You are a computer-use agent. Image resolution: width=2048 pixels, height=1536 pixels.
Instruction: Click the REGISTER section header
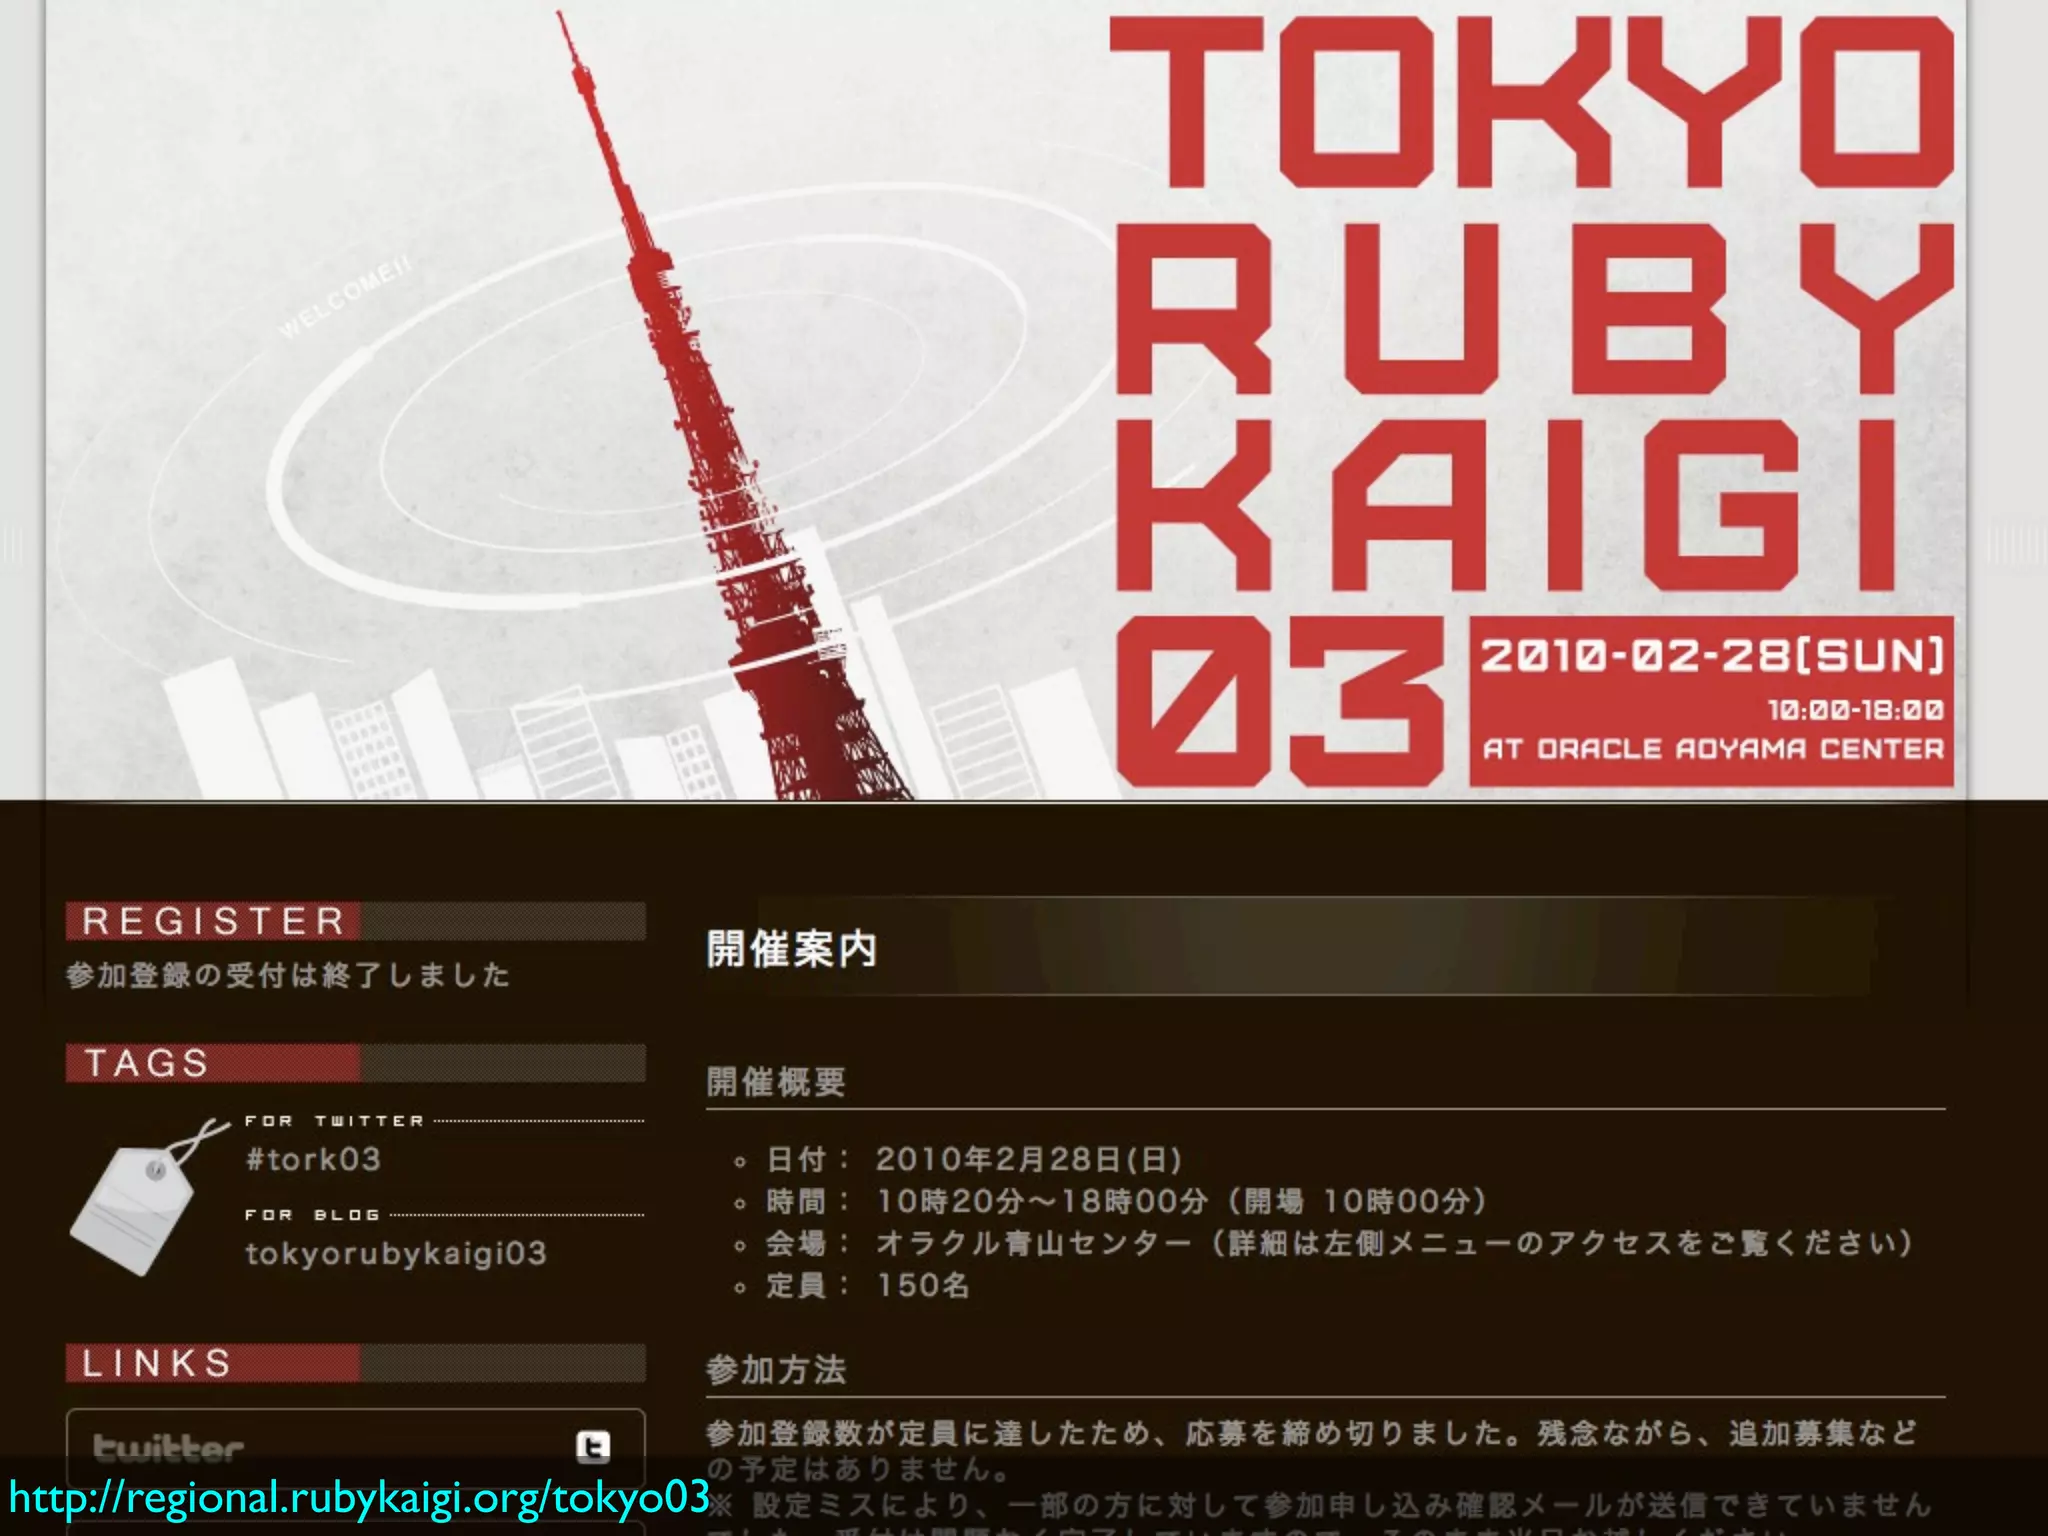tap(356, 921)
